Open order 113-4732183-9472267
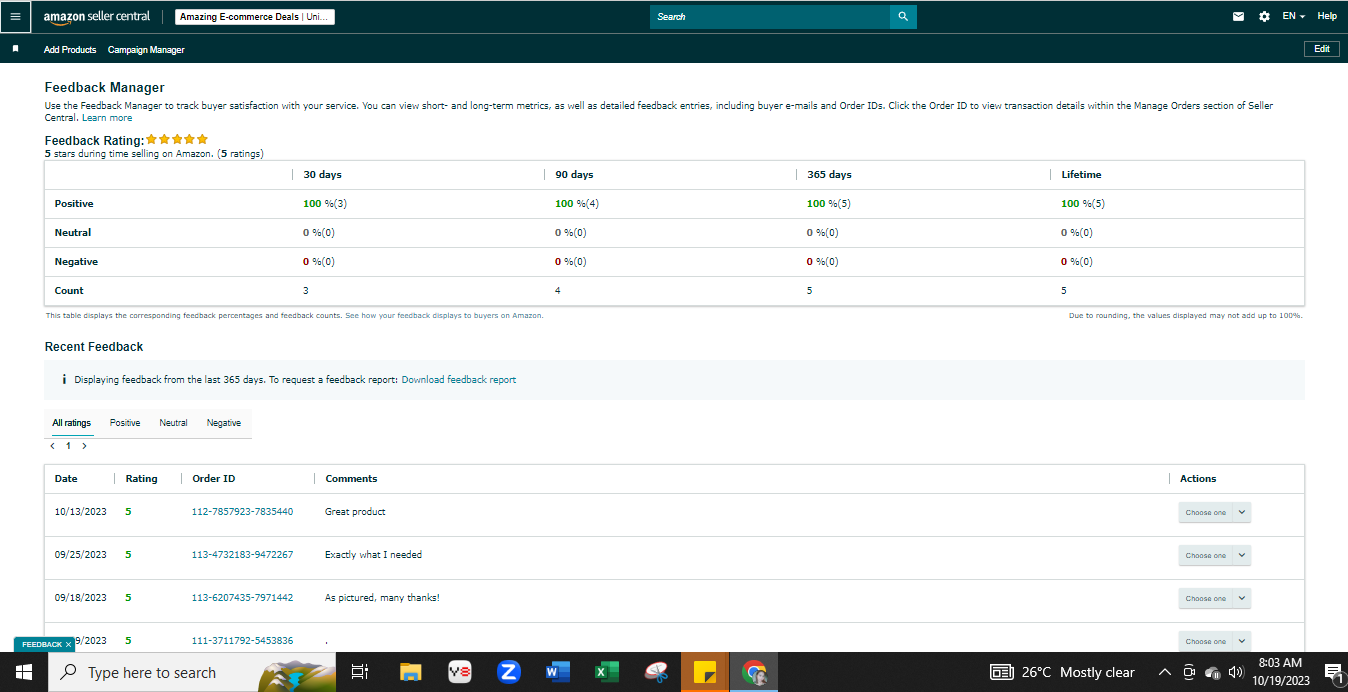This screenshot has width=1348, height=692. [242, 555]
